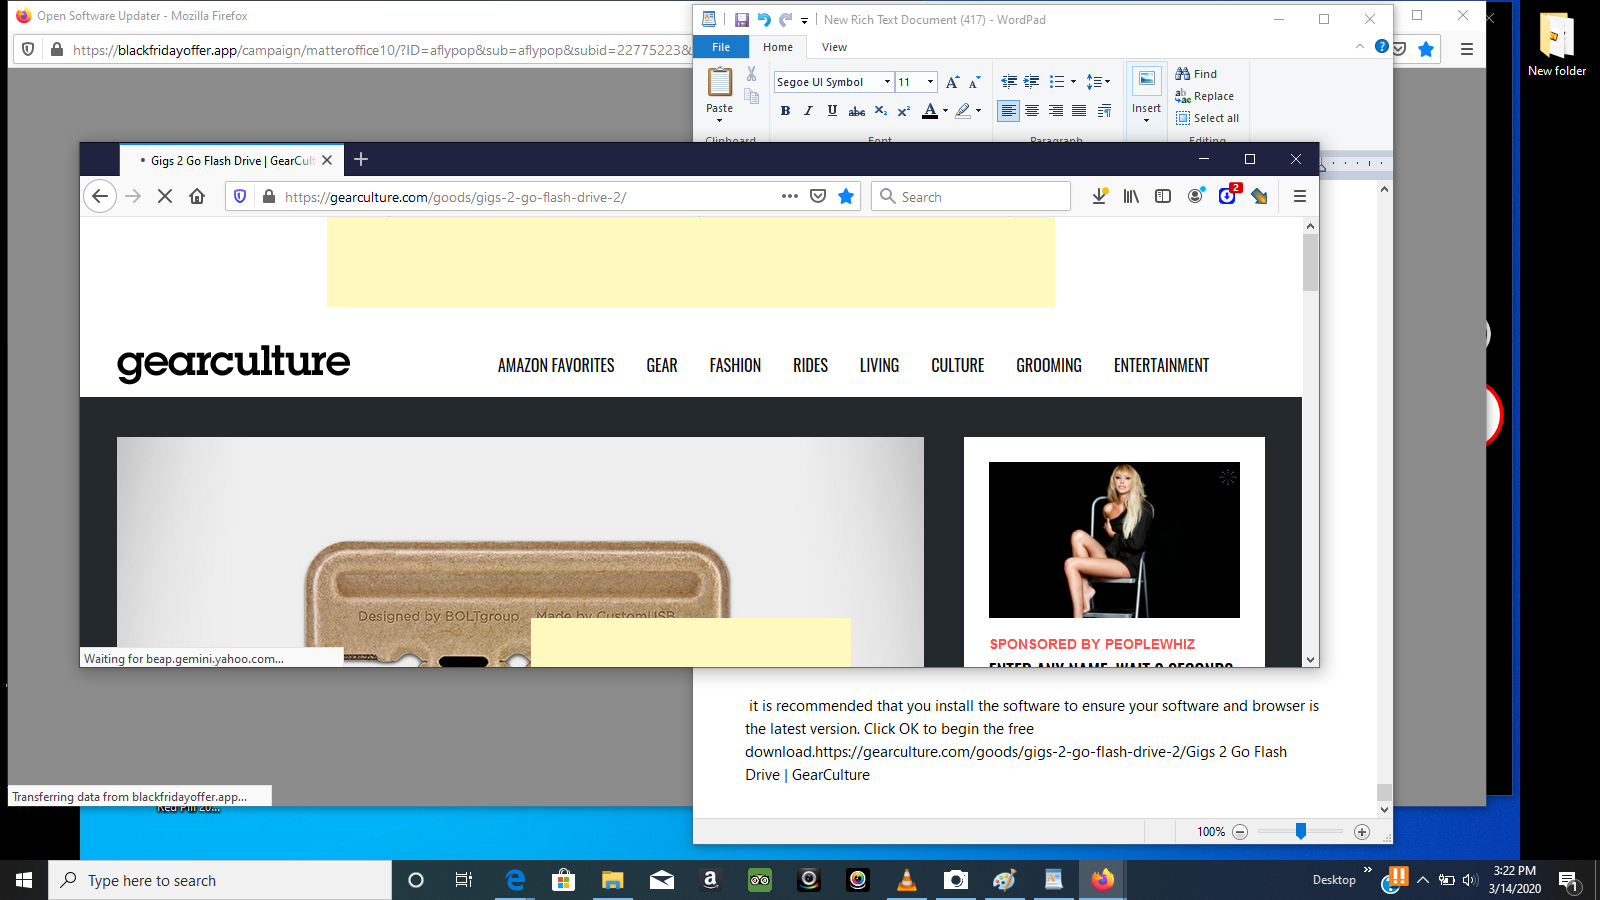1600x900 pixels.
Task: Toggle Underline formatting
Action: [832, 111]
